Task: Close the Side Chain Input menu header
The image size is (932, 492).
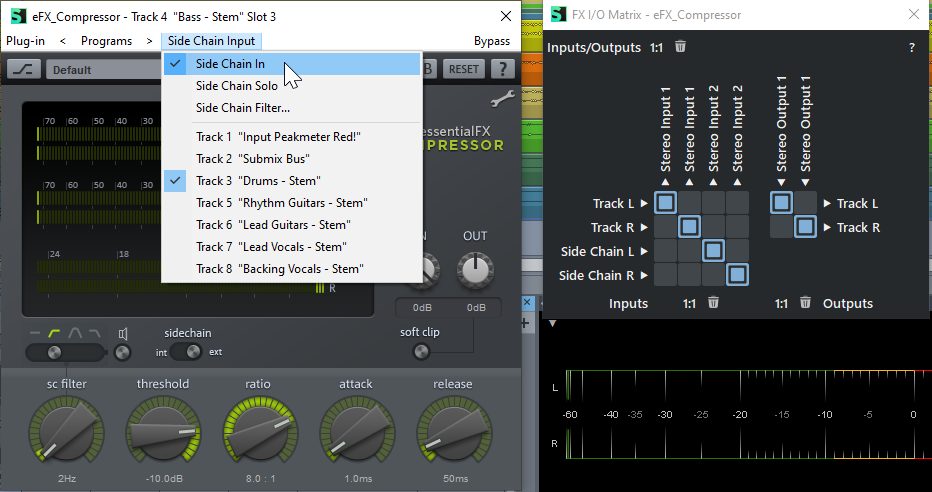Action: point(211,41)
